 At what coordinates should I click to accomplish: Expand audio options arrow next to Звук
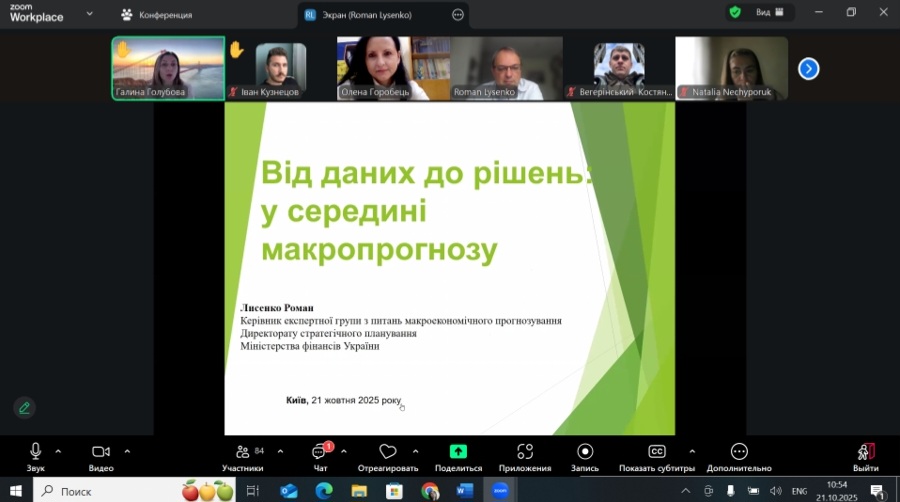coord(58,451)
